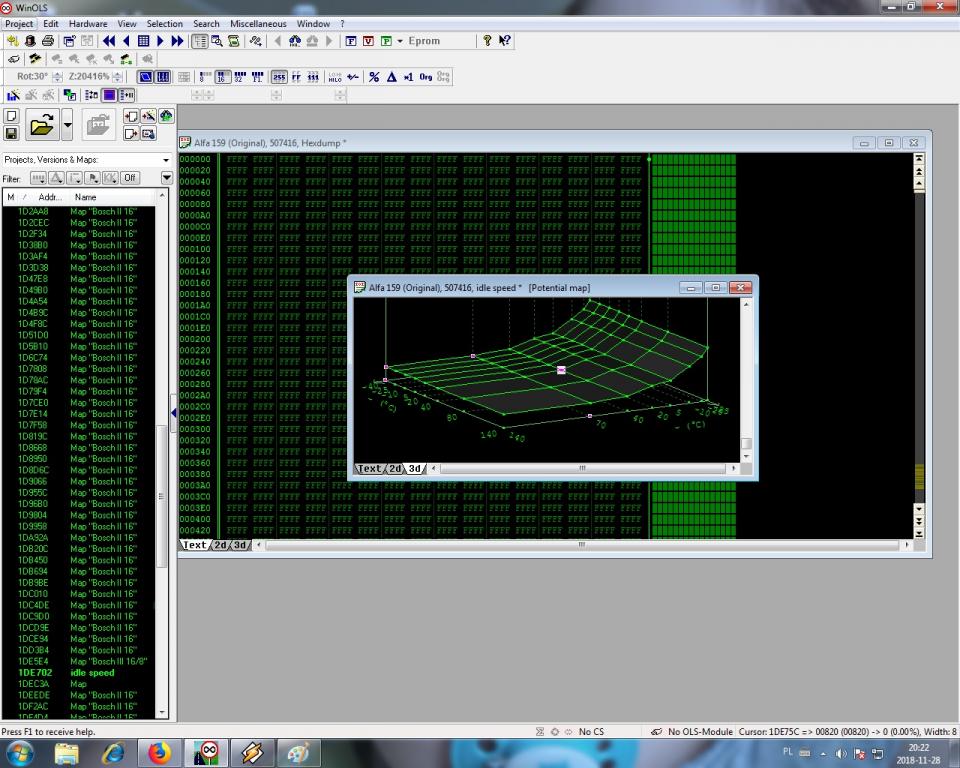Click the idle speed window horizontal scrollbar
Image resolution: width=960 pixels, height=768 pixels.
point(583,469)
